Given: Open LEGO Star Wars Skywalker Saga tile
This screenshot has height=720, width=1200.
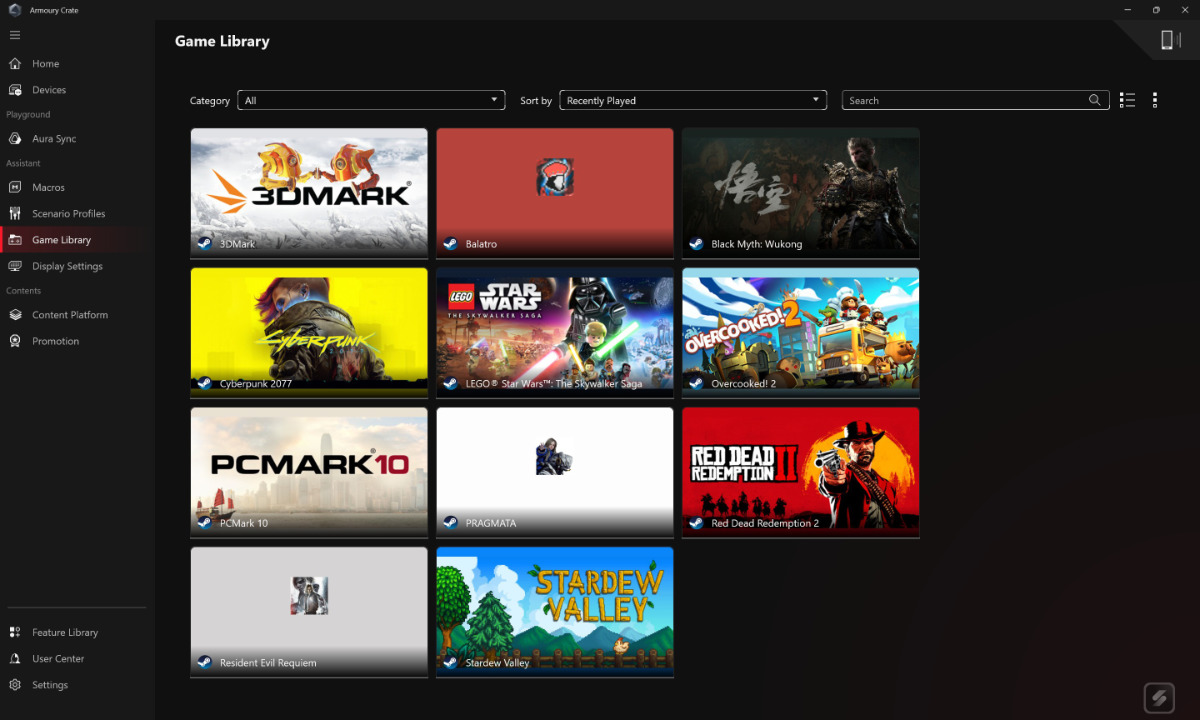Looking at the screenshot, I should tap(555, 333).
